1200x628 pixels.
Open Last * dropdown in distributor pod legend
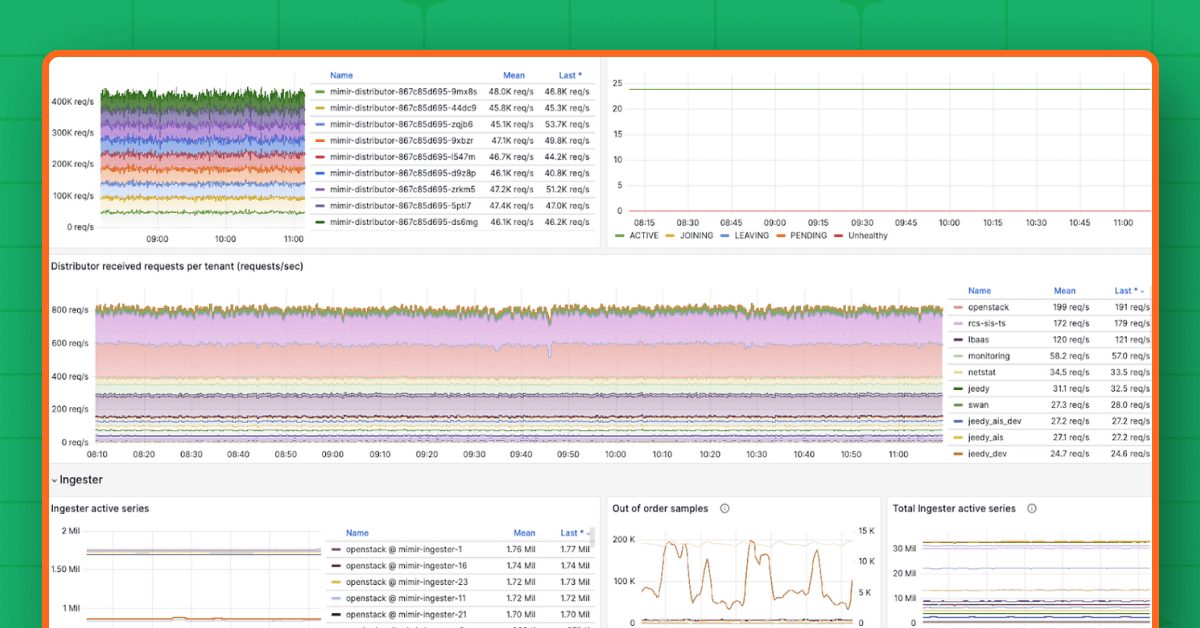tap(568, 75)
